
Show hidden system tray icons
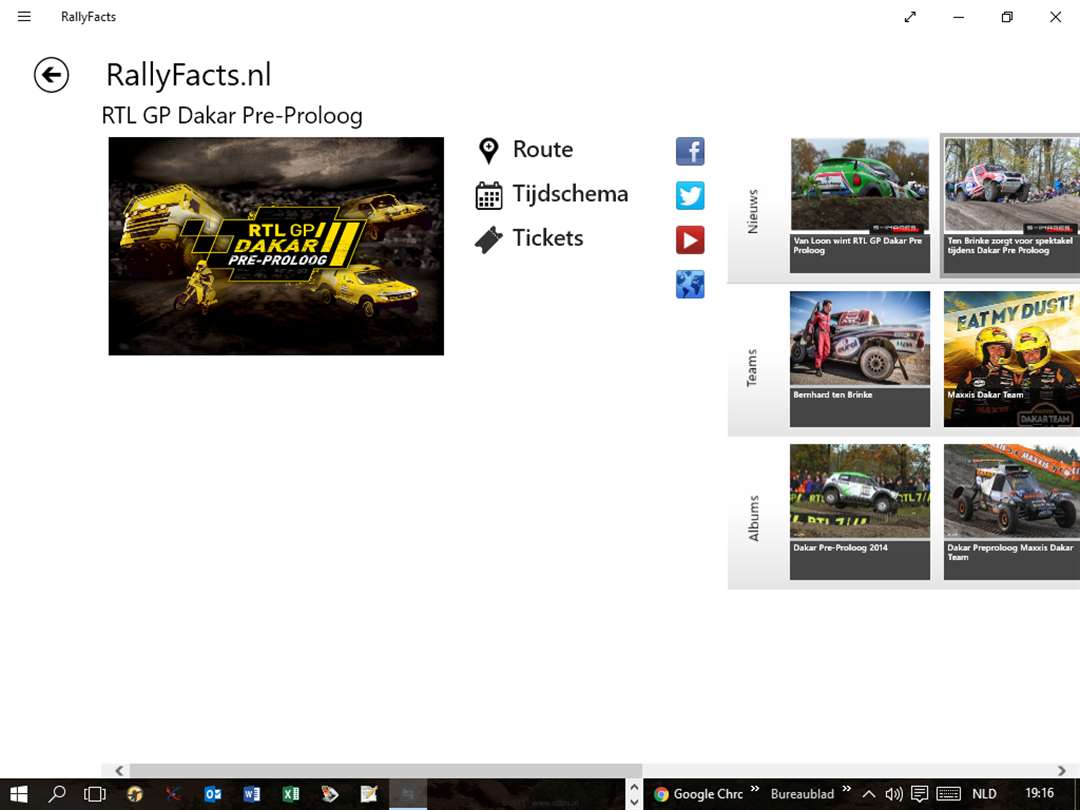click(869, 794)
